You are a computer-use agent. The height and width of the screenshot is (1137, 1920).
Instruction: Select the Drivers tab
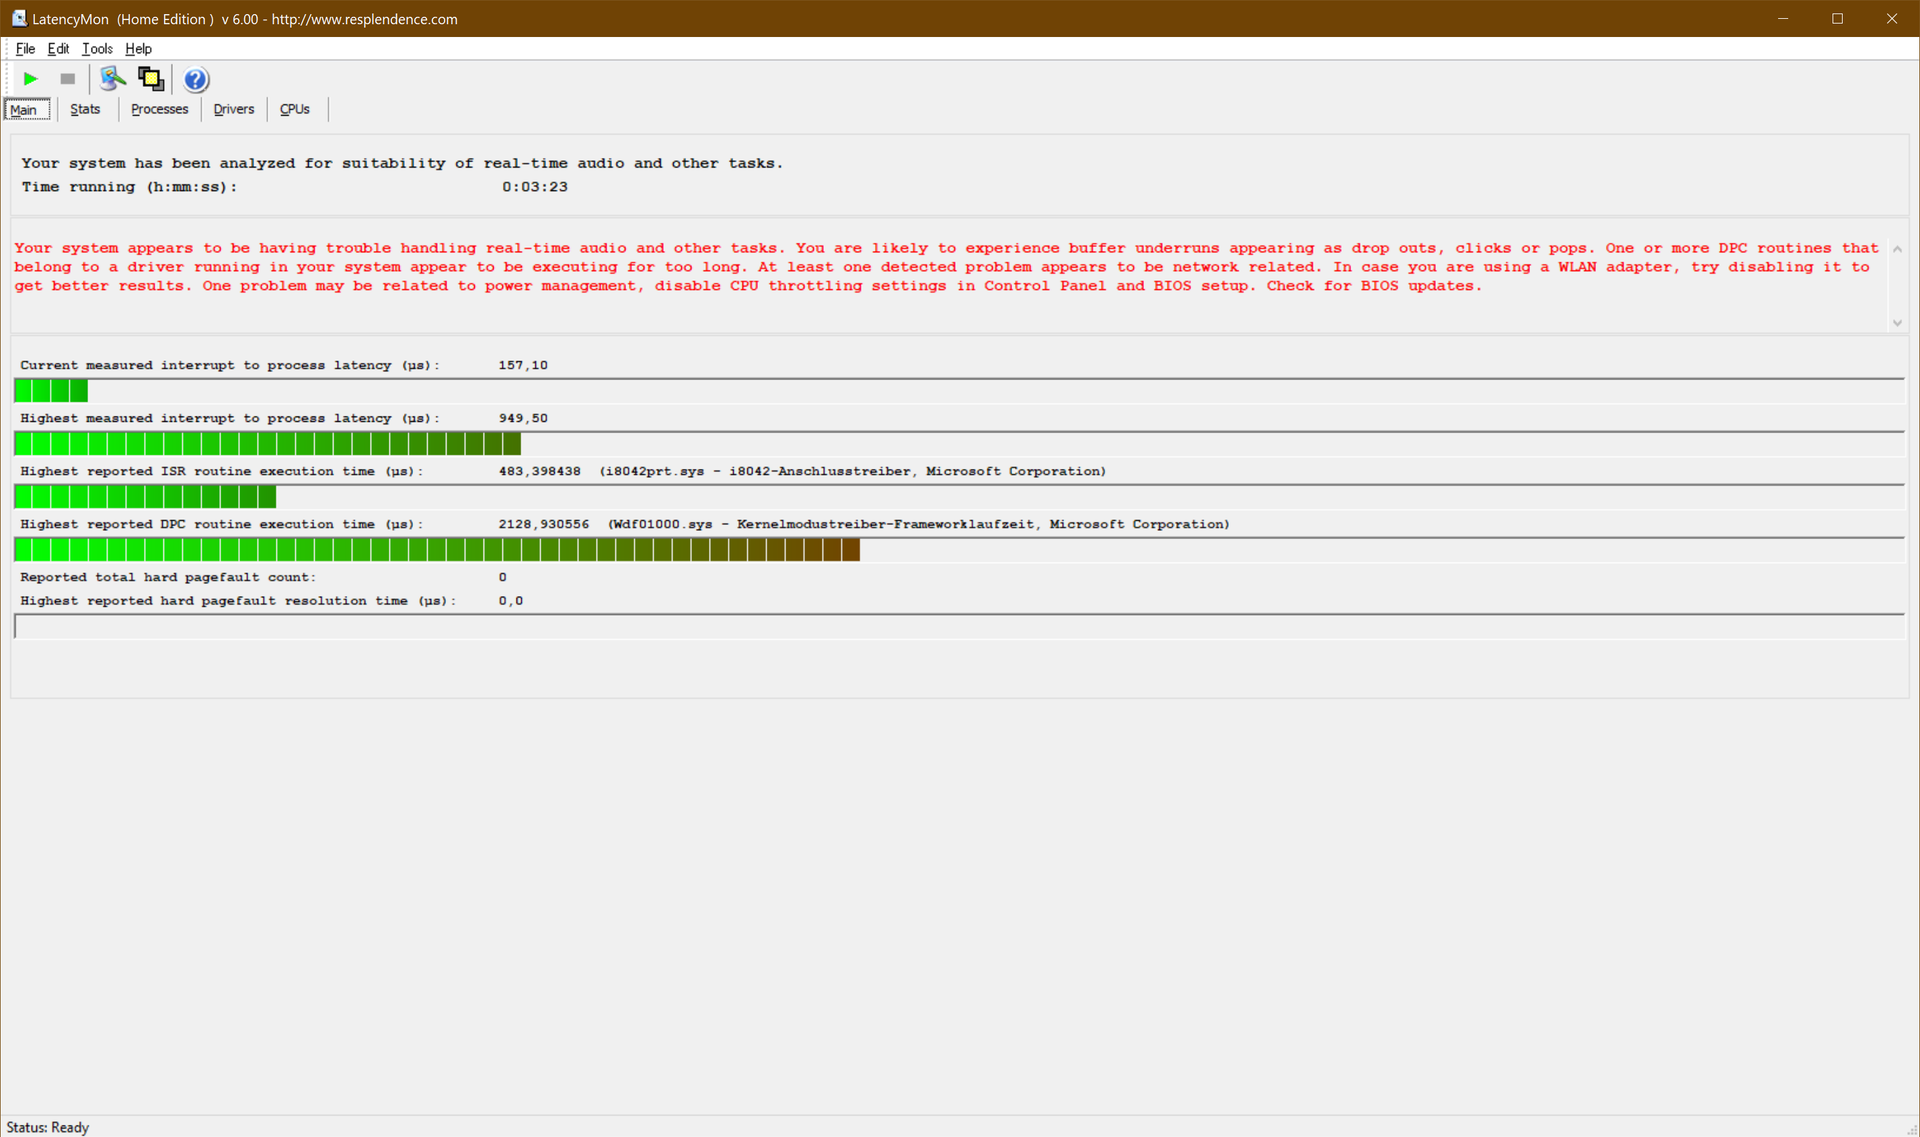(233, 109)
